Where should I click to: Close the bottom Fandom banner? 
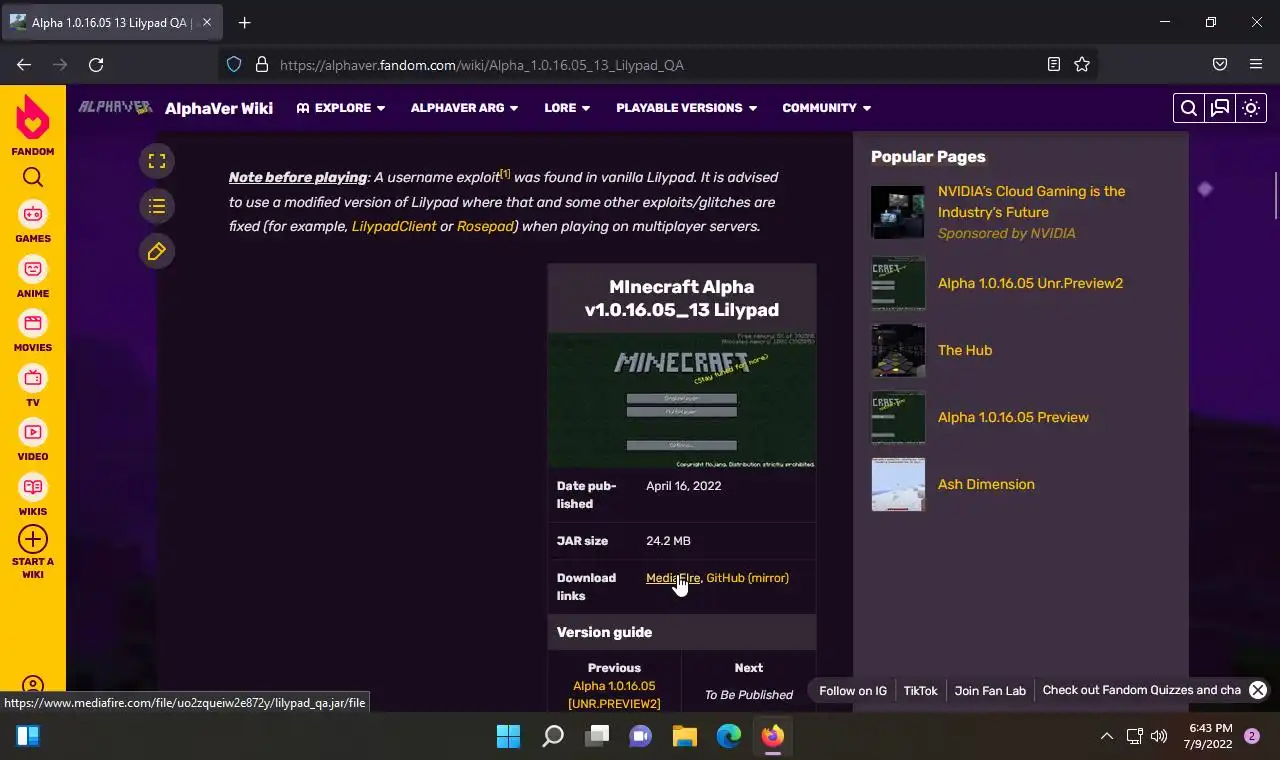[x=1258, y=690]
